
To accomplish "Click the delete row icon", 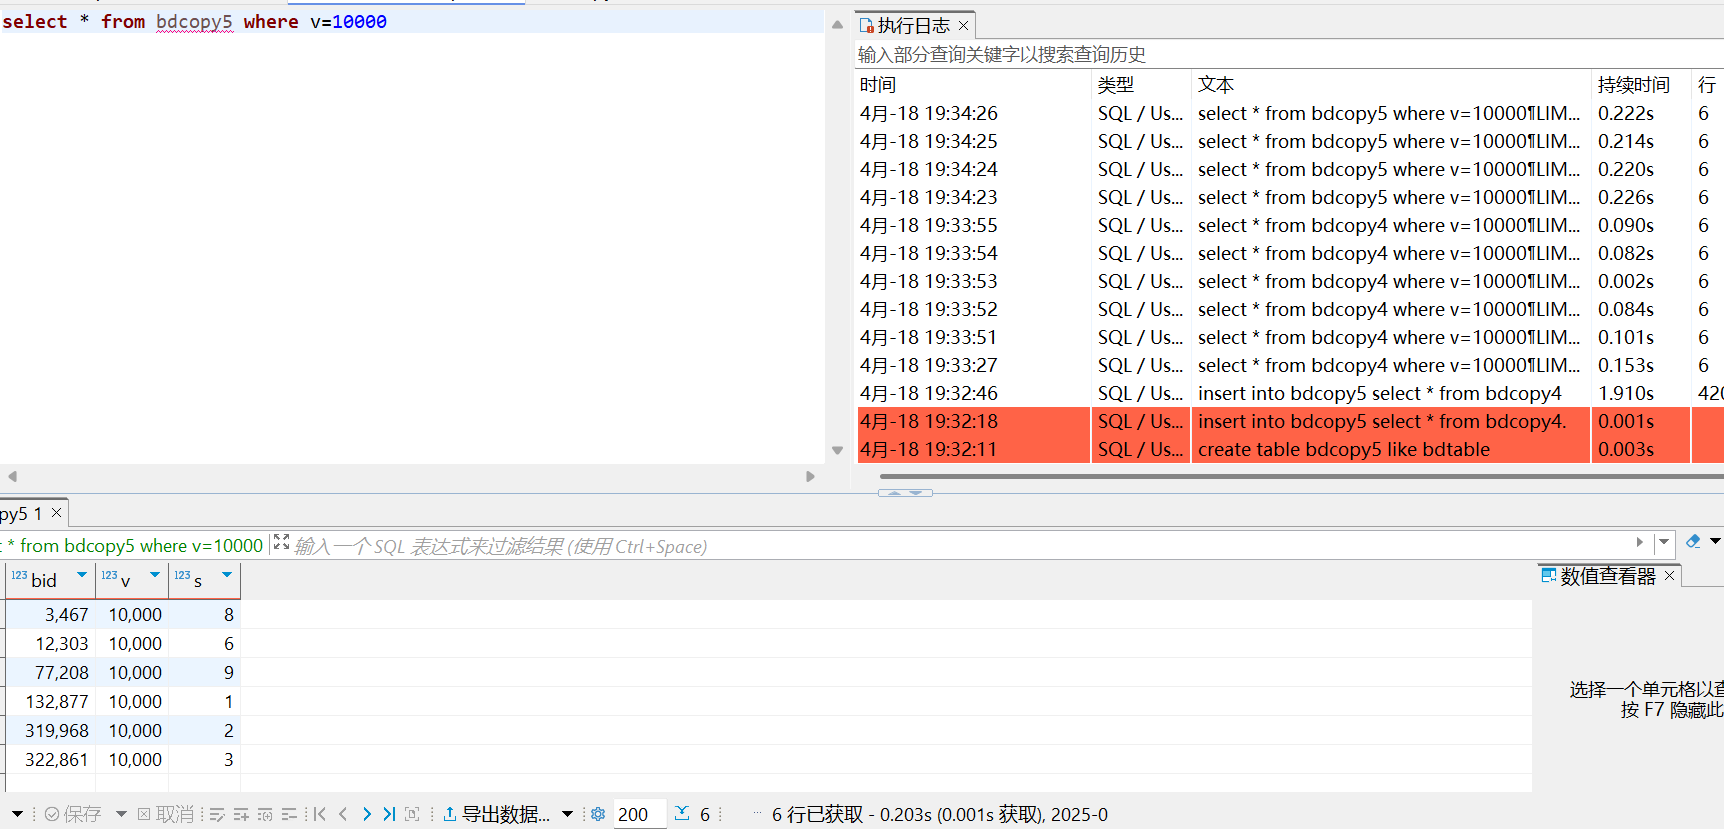I will [289, 814].
